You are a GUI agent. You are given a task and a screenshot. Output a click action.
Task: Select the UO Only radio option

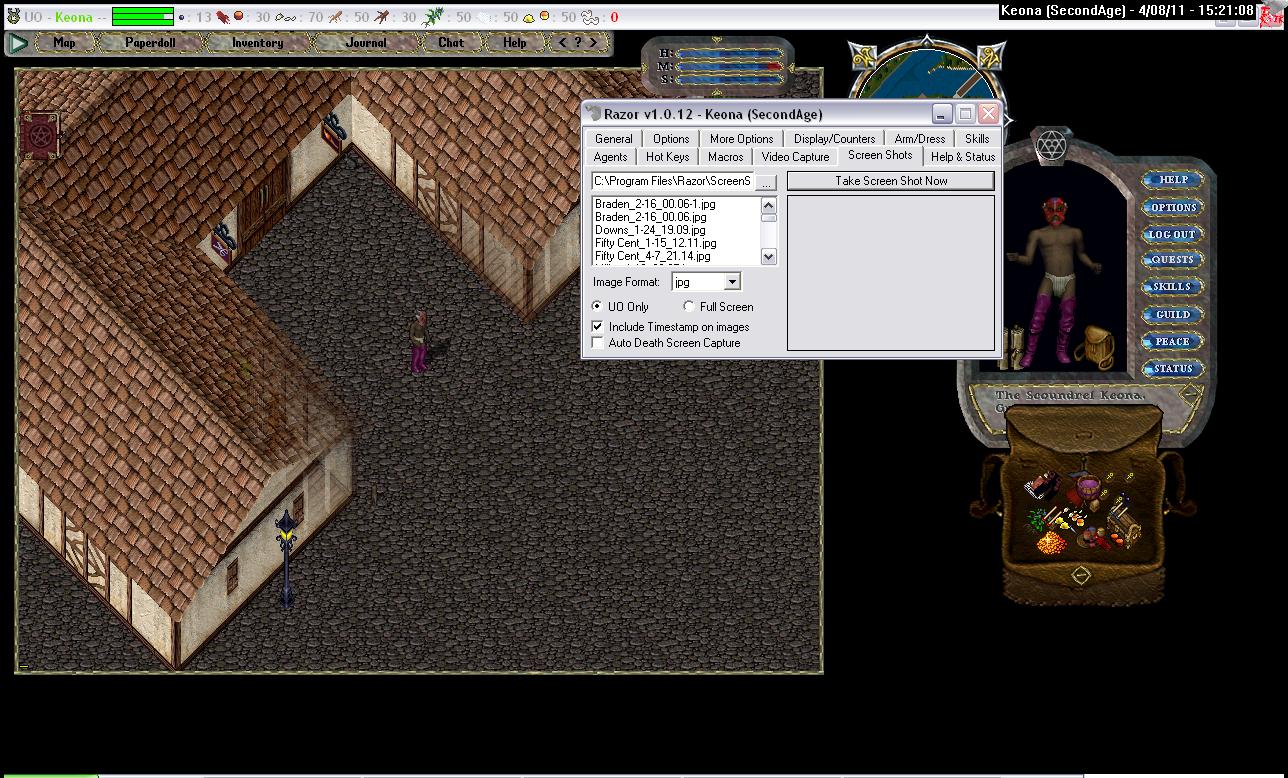point(597,307)
